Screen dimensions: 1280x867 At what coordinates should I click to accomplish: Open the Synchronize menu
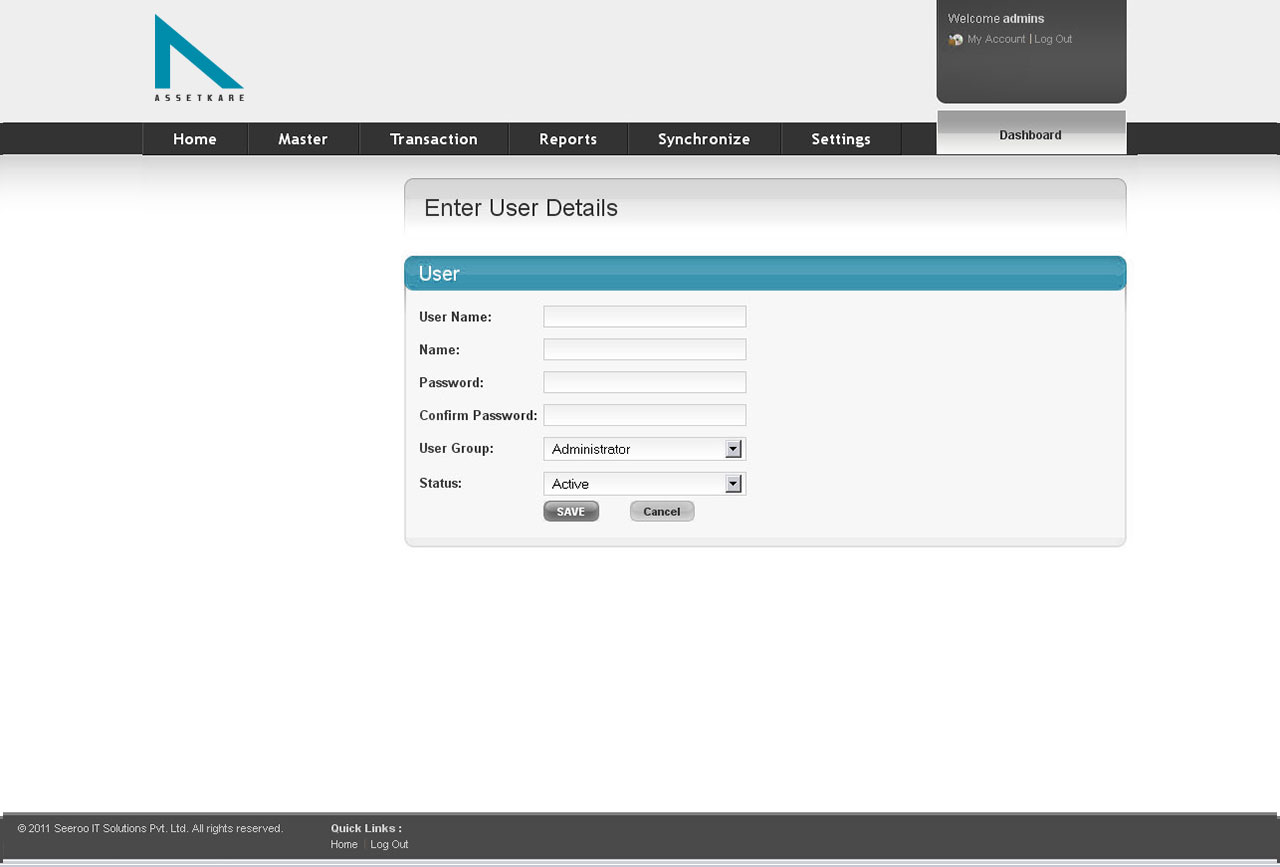point(704,139)
